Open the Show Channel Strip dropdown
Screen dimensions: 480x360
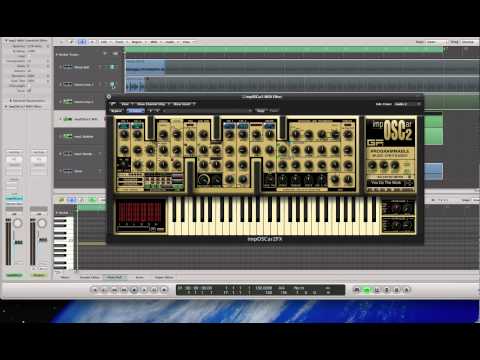154,104
